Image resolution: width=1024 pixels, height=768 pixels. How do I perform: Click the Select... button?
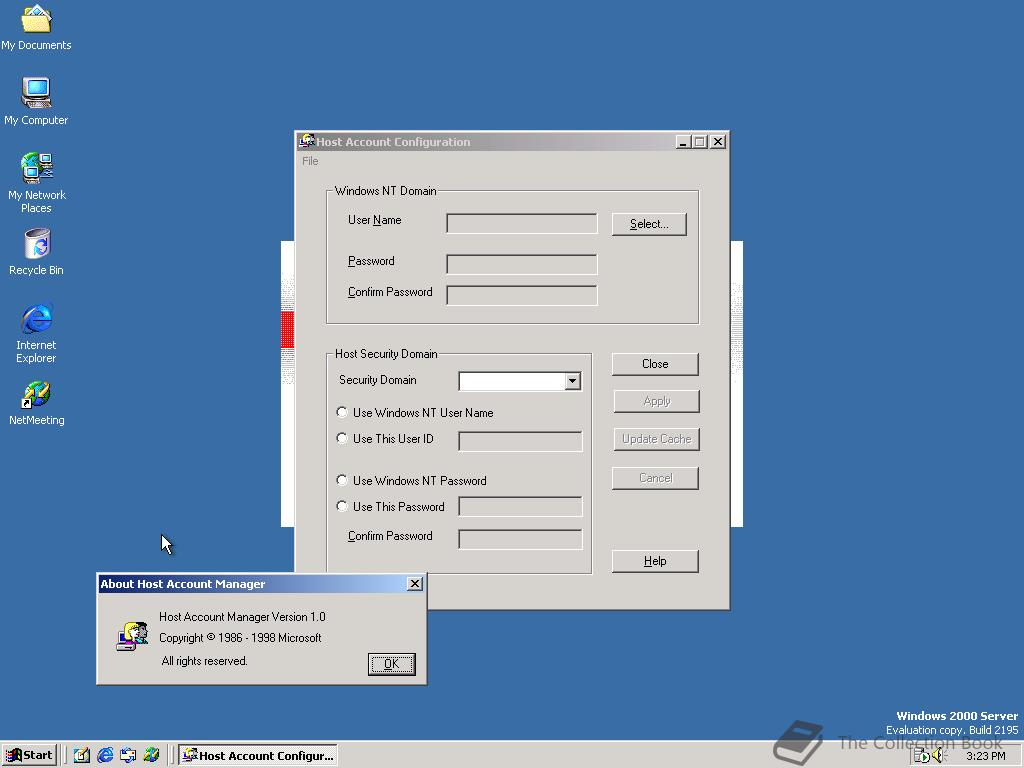649,224
